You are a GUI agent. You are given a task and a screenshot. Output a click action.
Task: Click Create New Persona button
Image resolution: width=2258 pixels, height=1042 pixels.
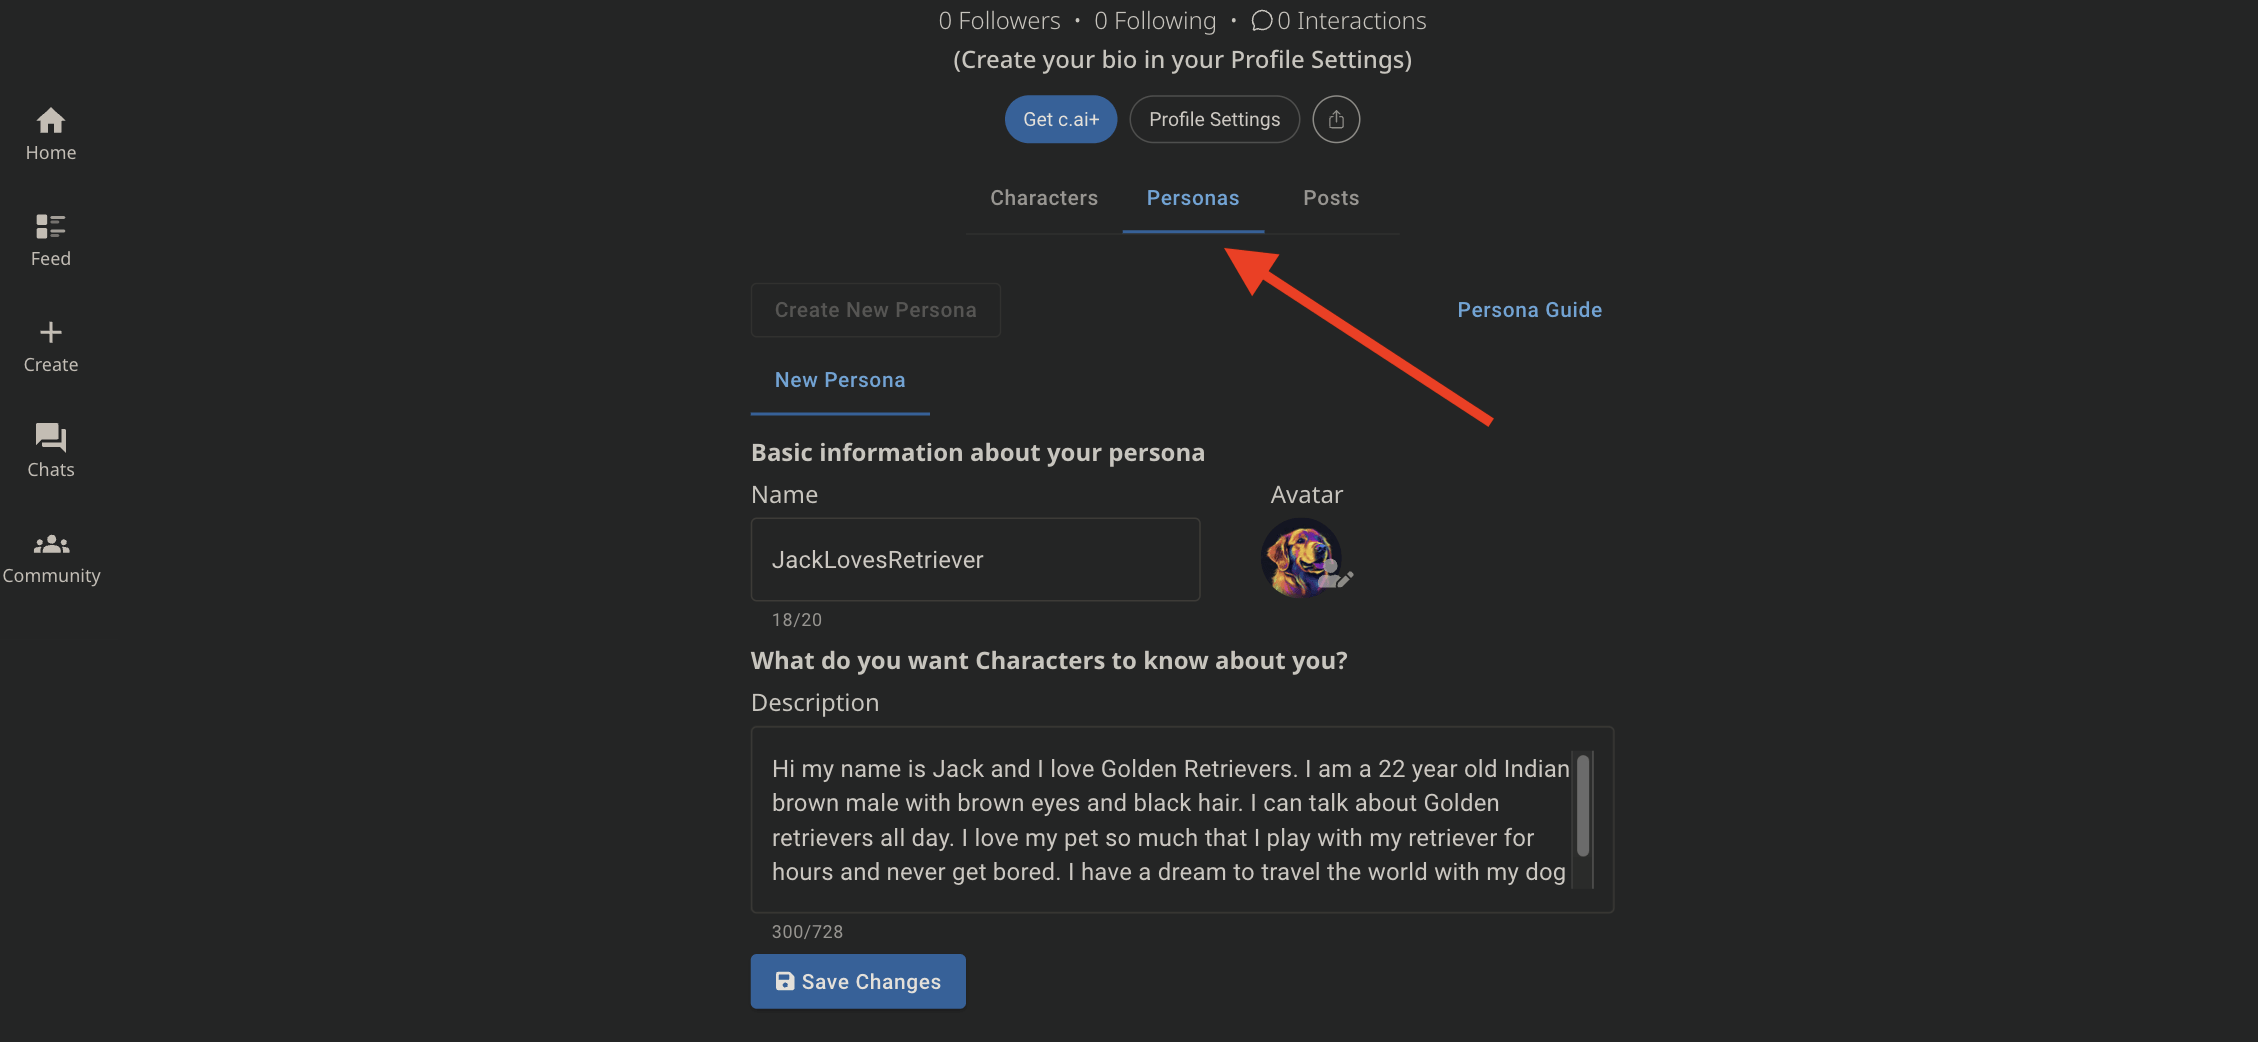point(876,310)
